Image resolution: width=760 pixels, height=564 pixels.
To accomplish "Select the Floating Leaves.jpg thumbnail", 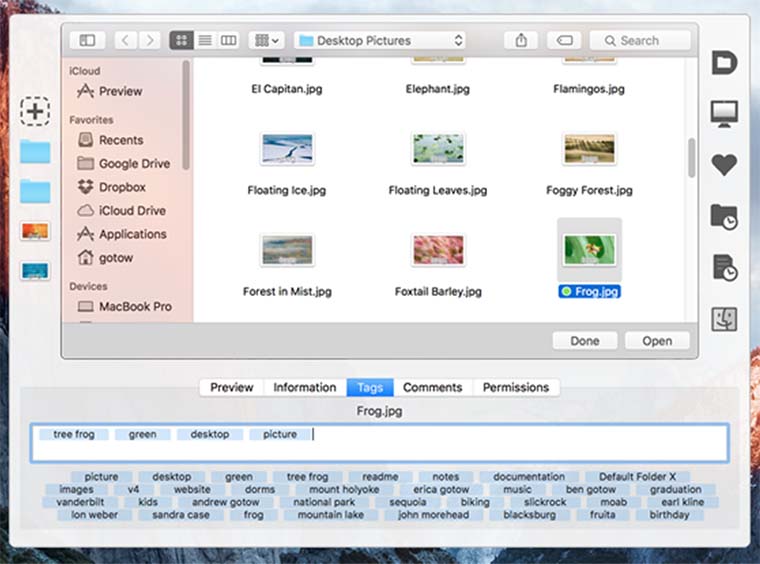I will (438, 149).
